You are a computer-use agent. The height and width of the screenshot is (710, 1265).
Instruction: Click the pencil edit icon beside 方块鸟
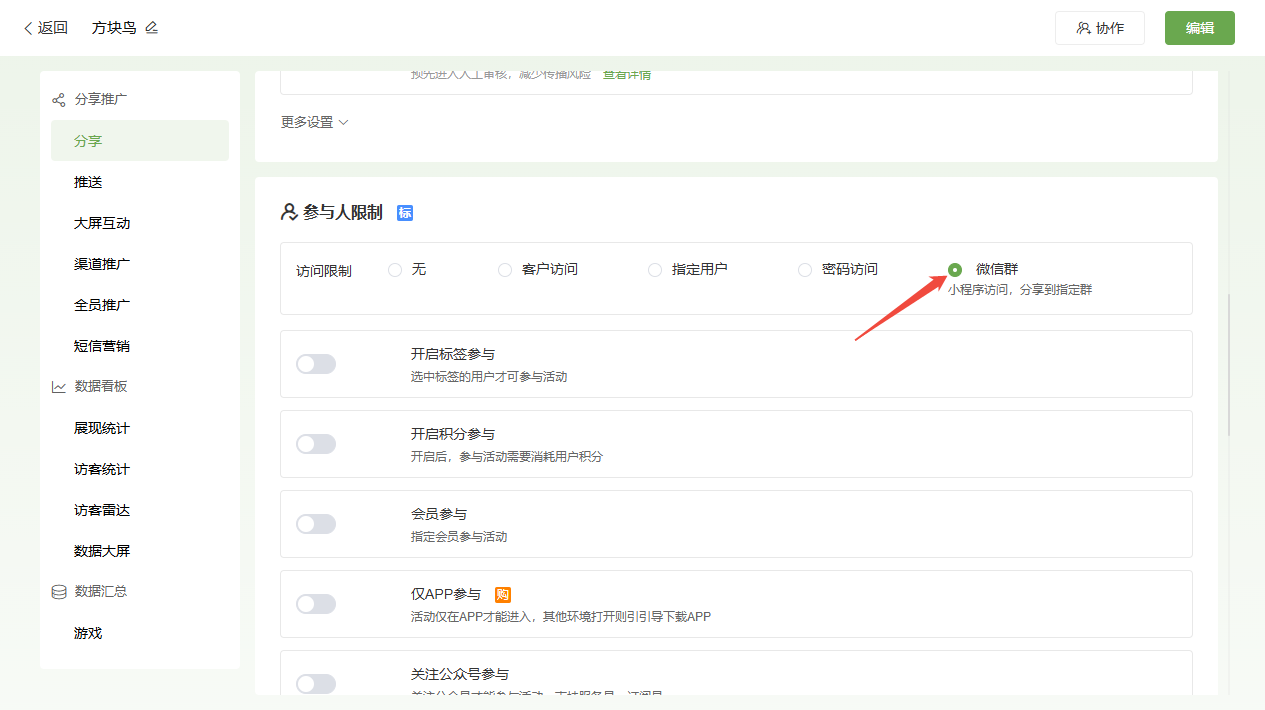click(152, 28)
